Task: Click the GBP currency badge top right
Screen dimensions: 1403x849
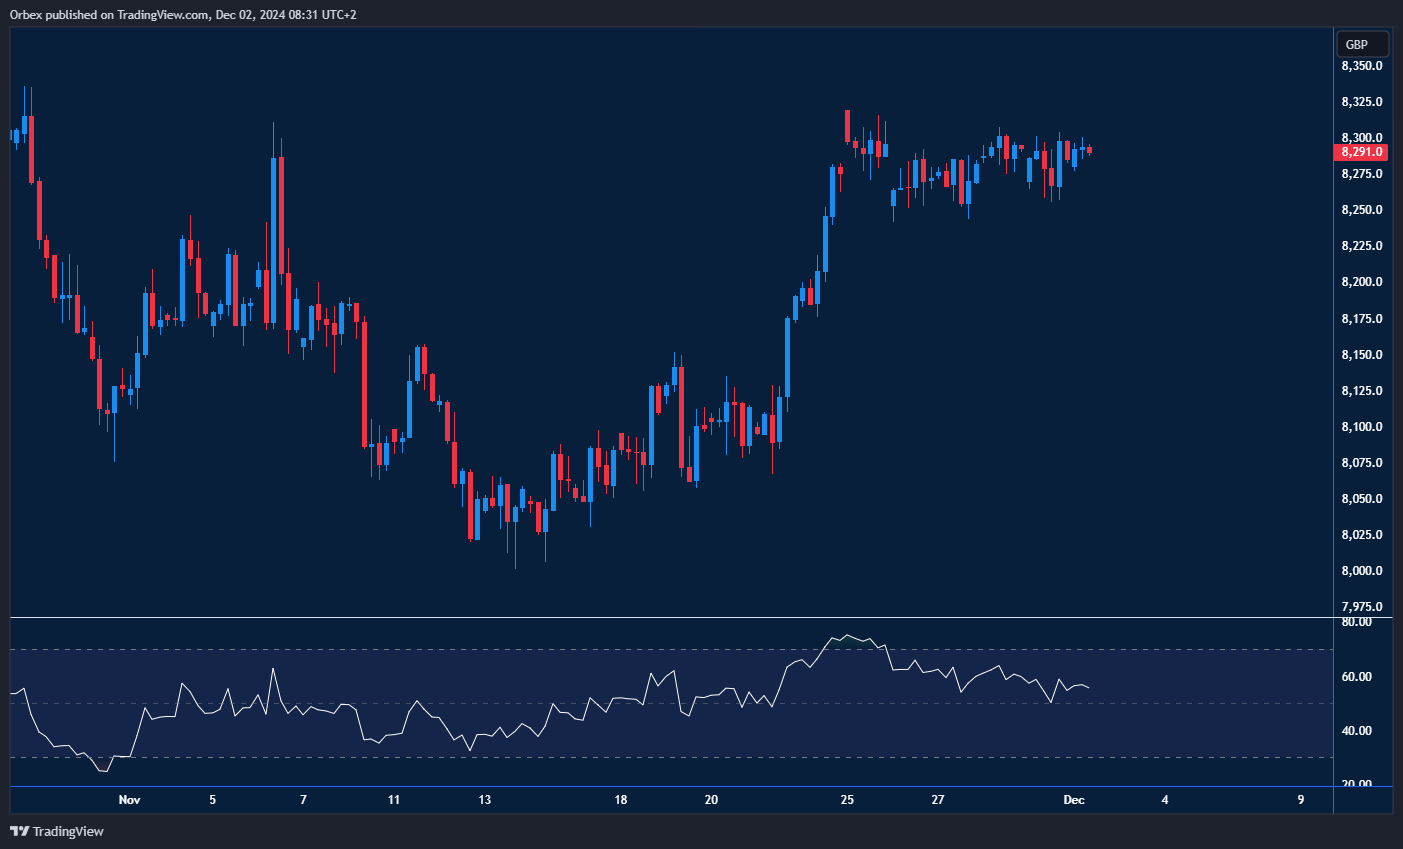Action: (1361, 43)
